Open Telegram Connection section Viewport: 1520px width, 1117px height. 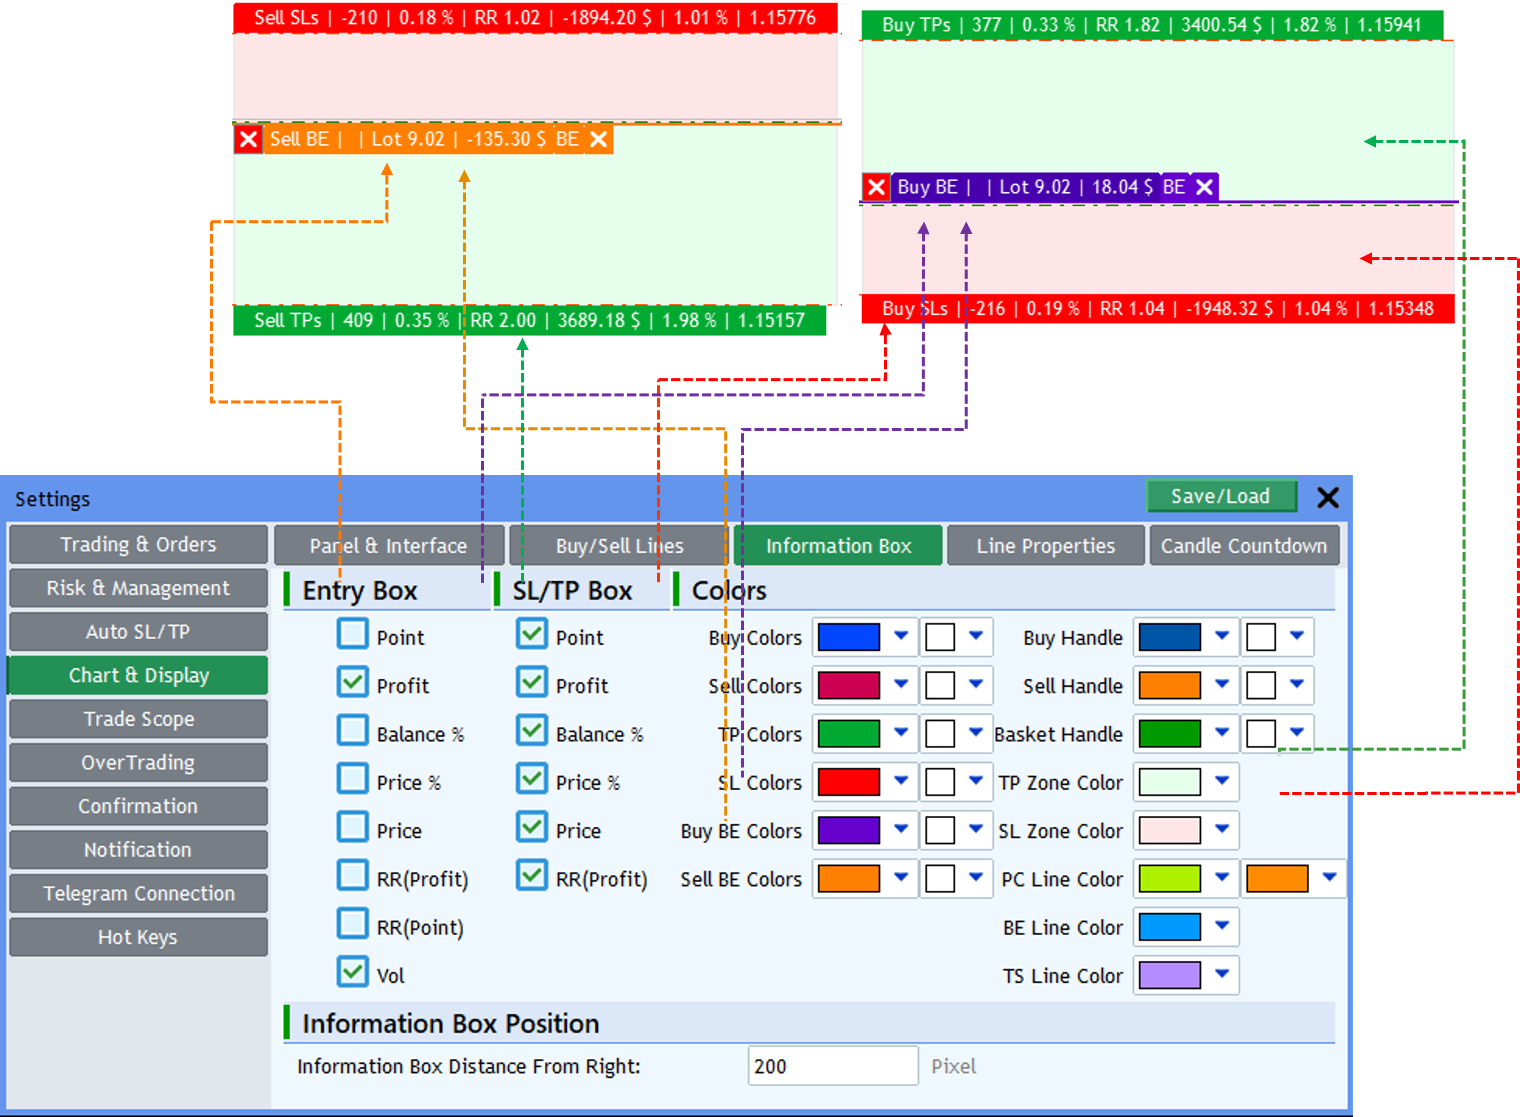138,894
